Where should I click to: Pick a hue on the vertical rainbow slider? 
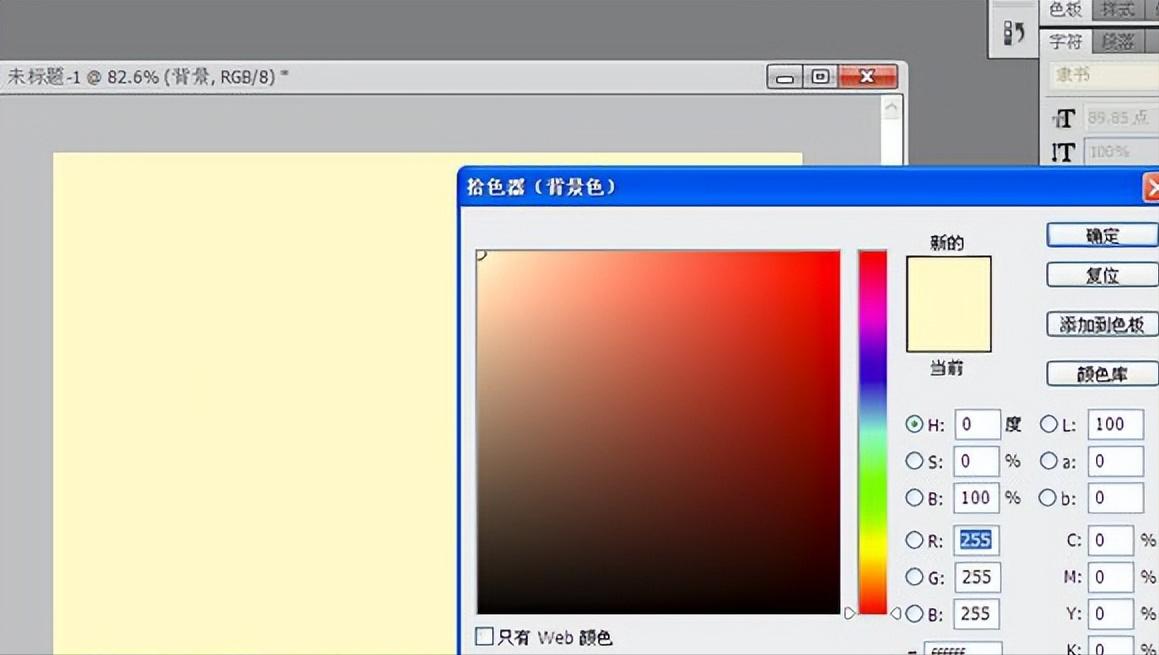click(872, 430)
